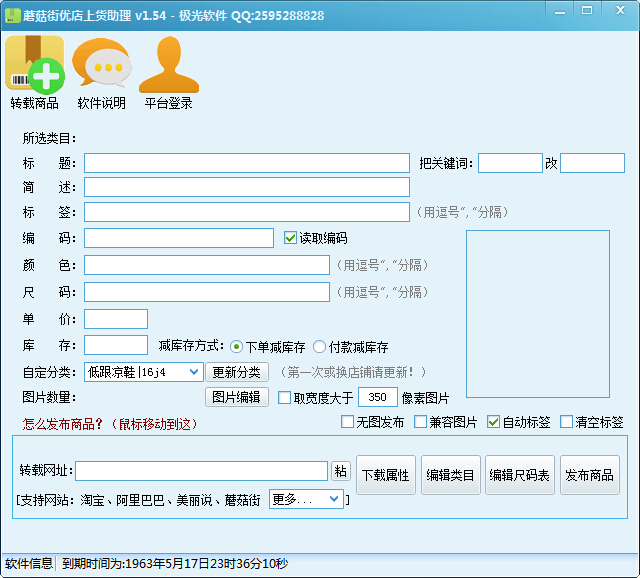Open the 更多 supported sites dropdown
This screenshot has height=578, width=640.
(334, 499)
